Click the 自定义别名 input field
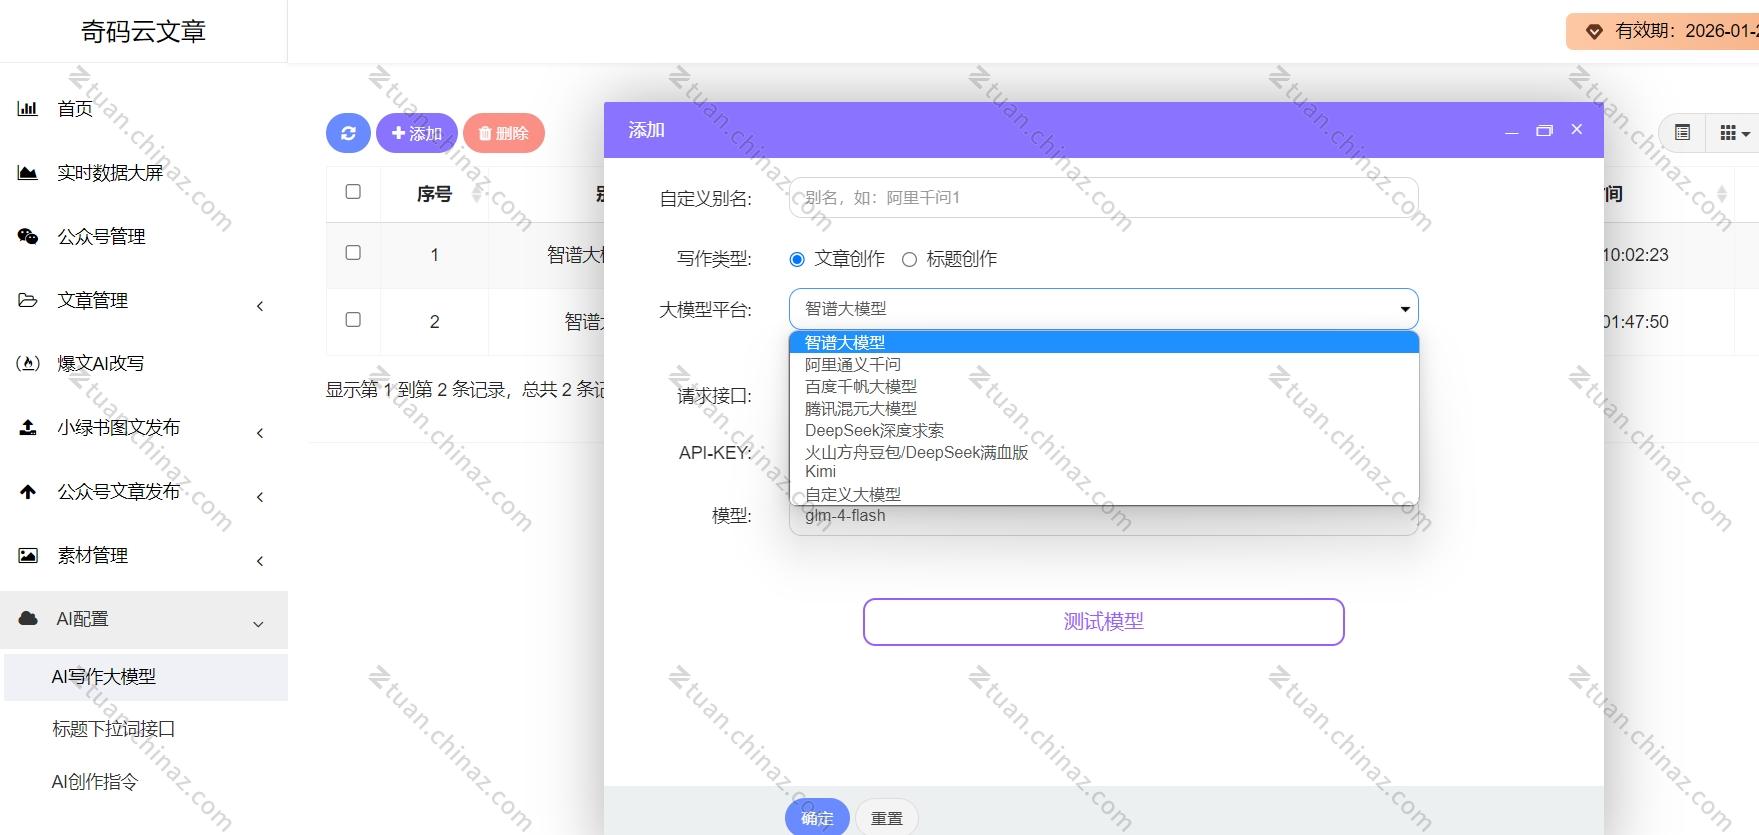 [x=1103, y=198]
